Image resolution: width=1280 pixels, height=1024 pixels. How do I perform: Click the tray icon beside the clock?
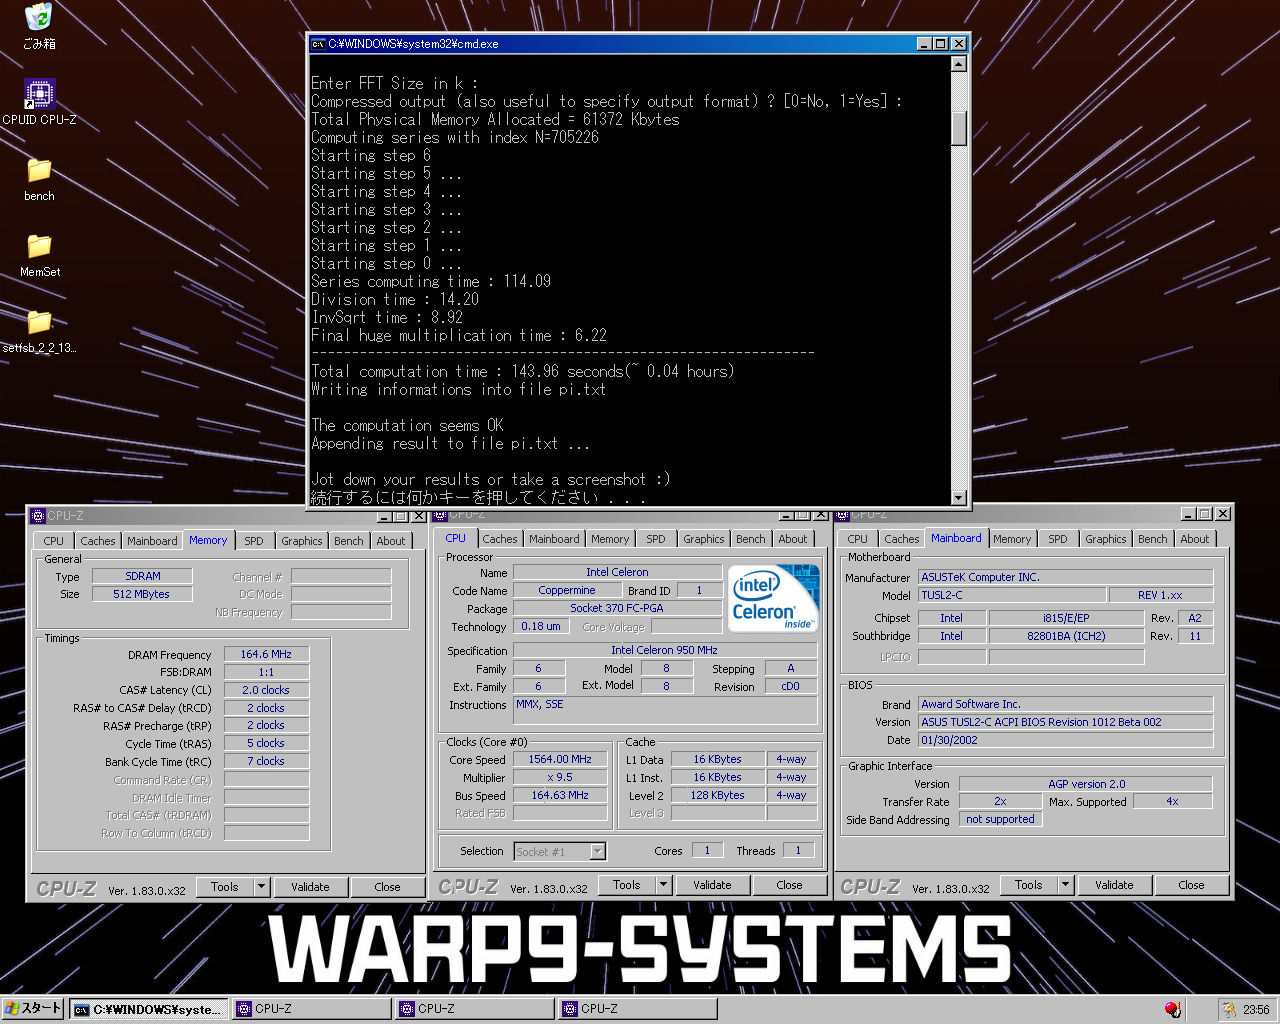pyautogui.click(x=1229, y=1009)
